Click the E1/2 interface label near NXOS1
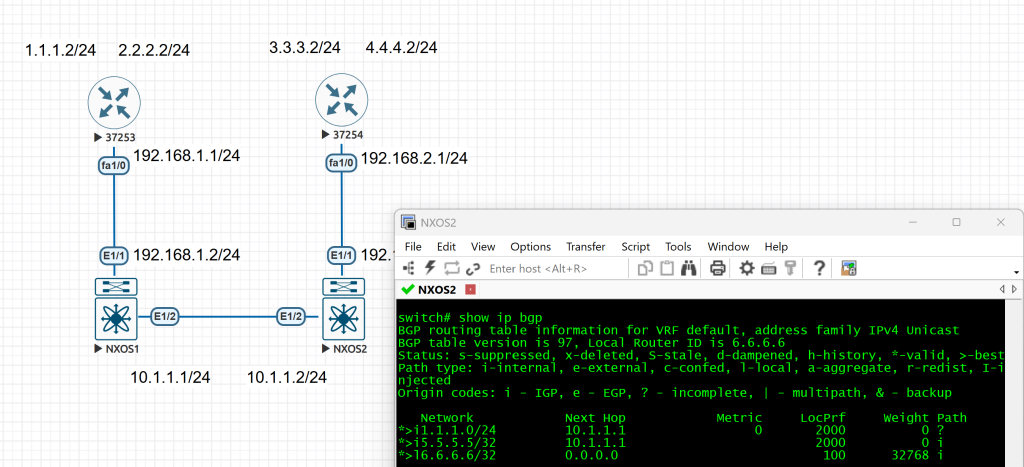Viewport: 1024px width, 467px height. click(x=166, y=316)
